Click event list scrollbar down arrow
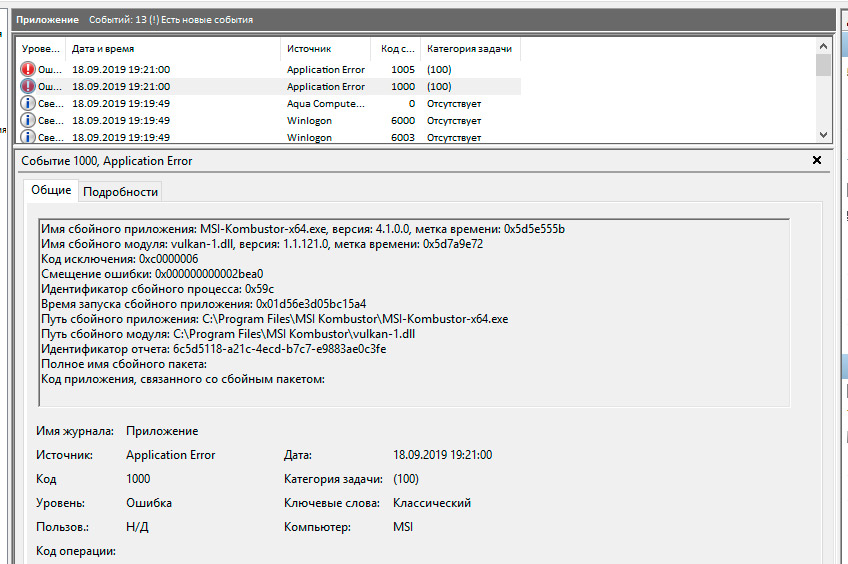This screenshot has width=848, height=564. pyautogui.click(x=823, y=135)
